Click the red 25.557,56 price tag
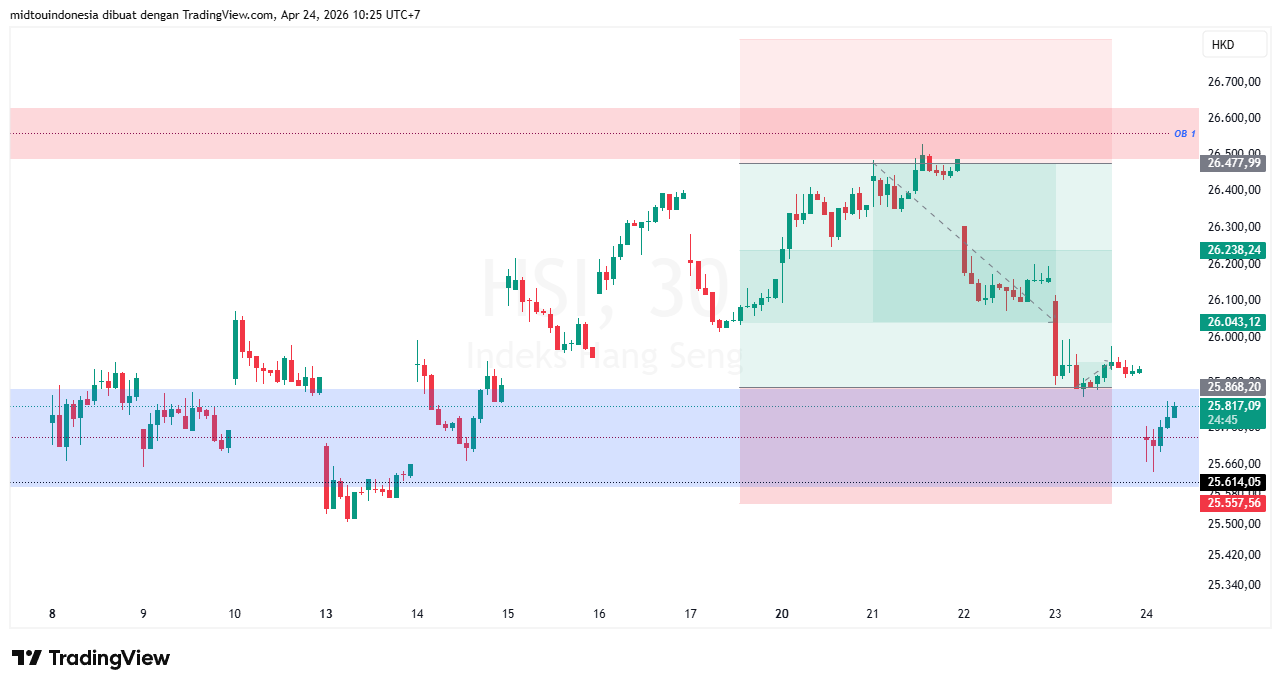1281x688 pixels. 1233,503
